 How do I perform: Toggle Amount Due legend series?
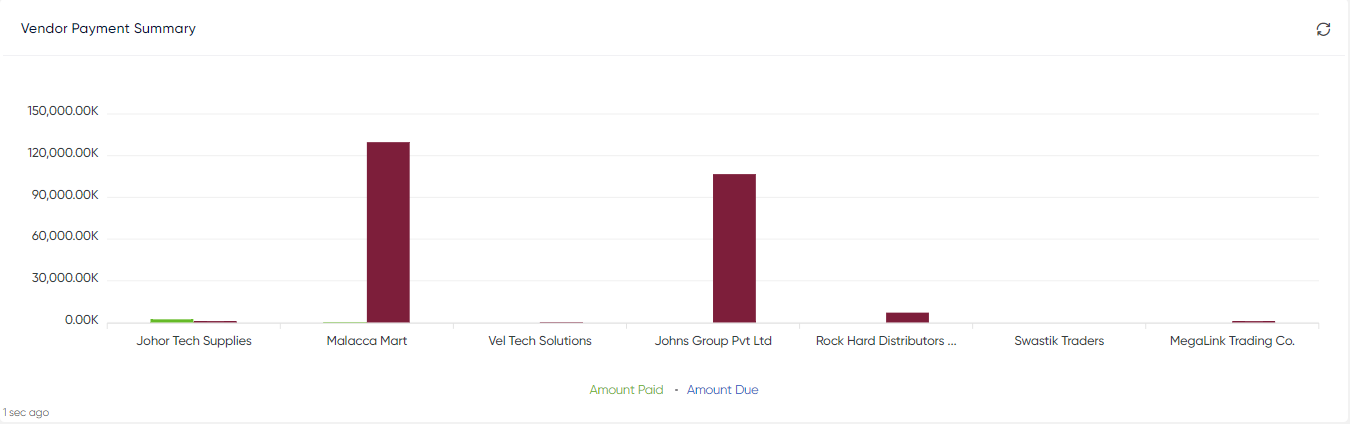click(x=722, y=390)
